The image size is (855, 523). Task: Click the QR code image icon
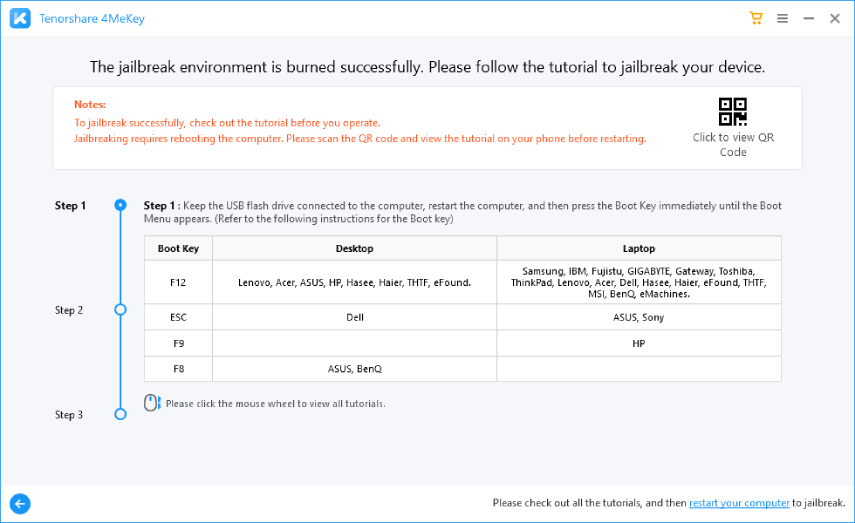[733, 112]
